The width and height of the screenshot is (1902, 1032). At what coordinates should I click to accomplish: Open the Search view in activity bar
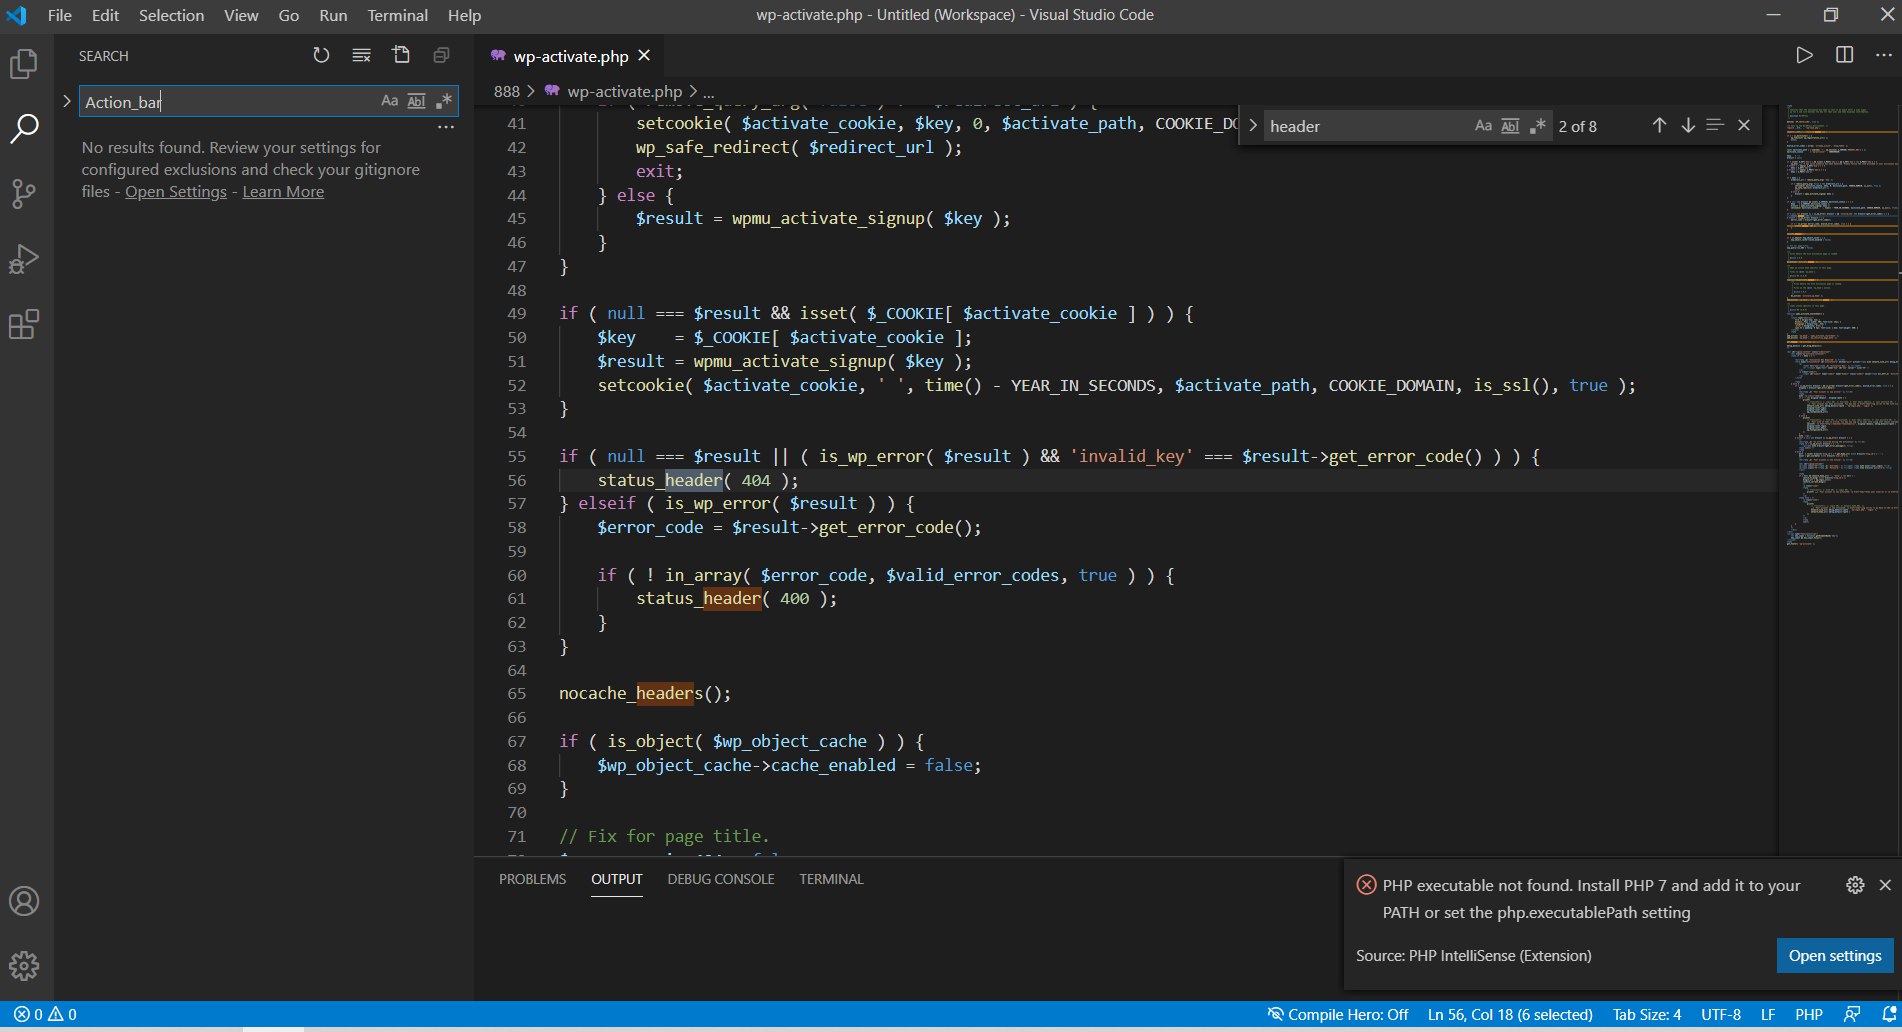click(24, 128)
